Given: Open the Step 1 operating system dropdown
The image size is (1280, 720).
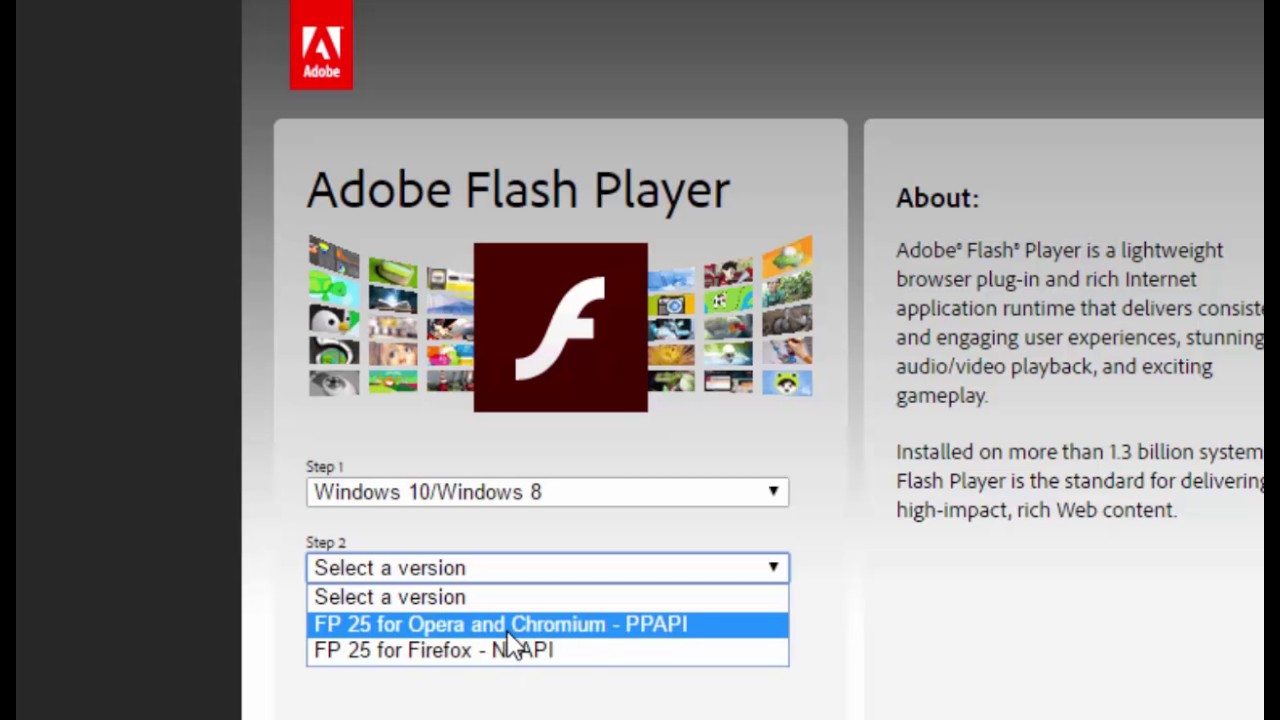Looking at the screenshot, I should (547, 492).
